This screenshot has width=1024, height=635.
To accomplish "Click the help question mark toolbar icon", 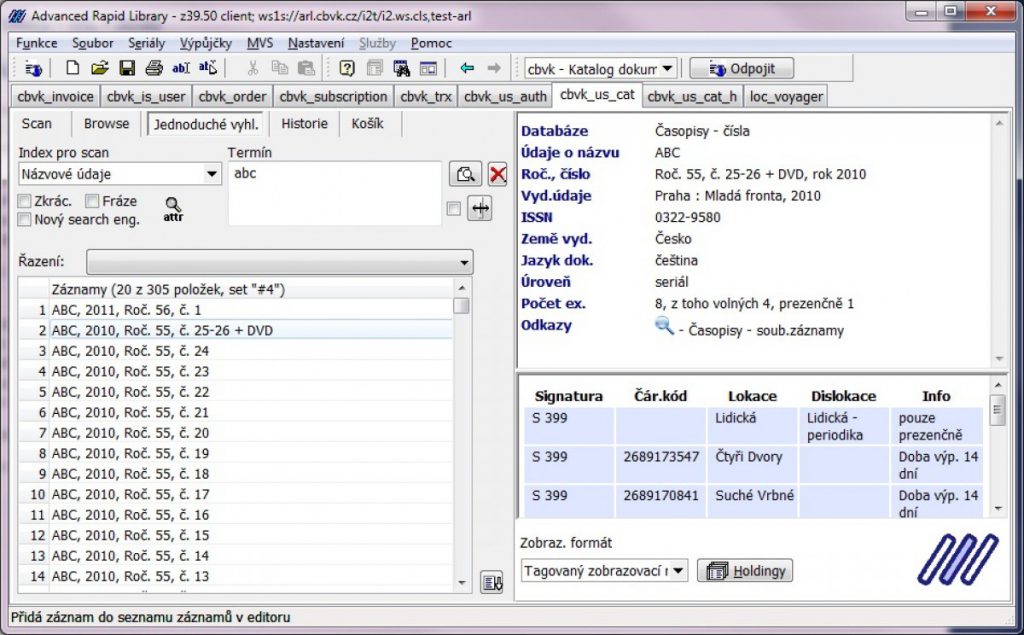I will (347, 68).
